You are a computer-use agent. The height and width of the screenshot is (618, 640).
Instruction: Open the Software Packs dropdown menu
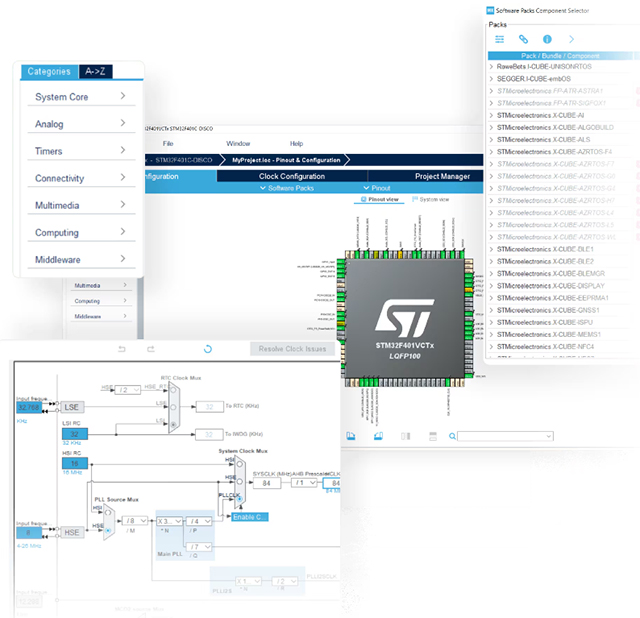click(287, 188)
